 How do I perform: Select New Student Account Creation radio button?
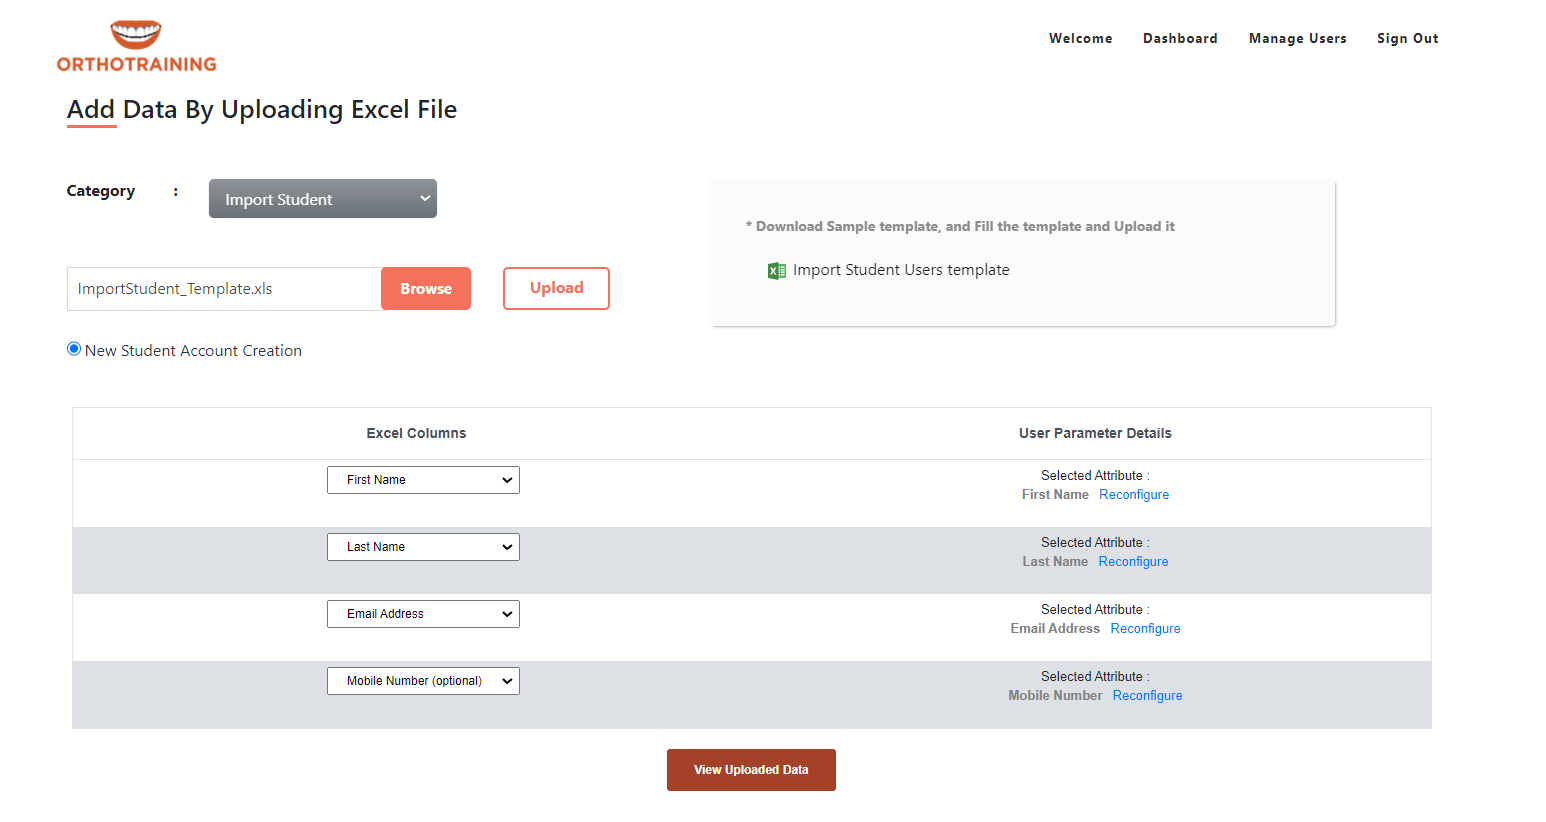point(74,349)
